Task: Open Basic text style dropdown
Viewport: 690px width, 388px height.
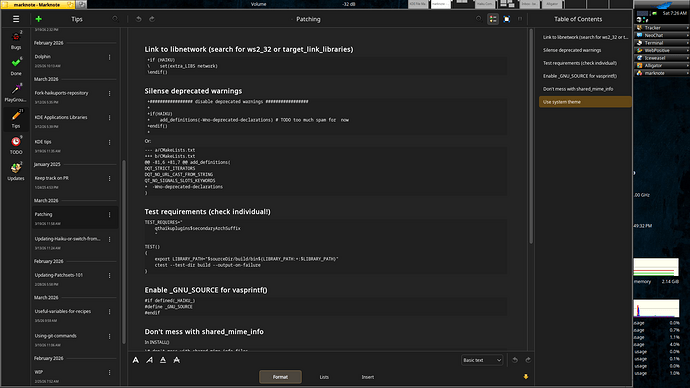Action: (x=482, y=360)
